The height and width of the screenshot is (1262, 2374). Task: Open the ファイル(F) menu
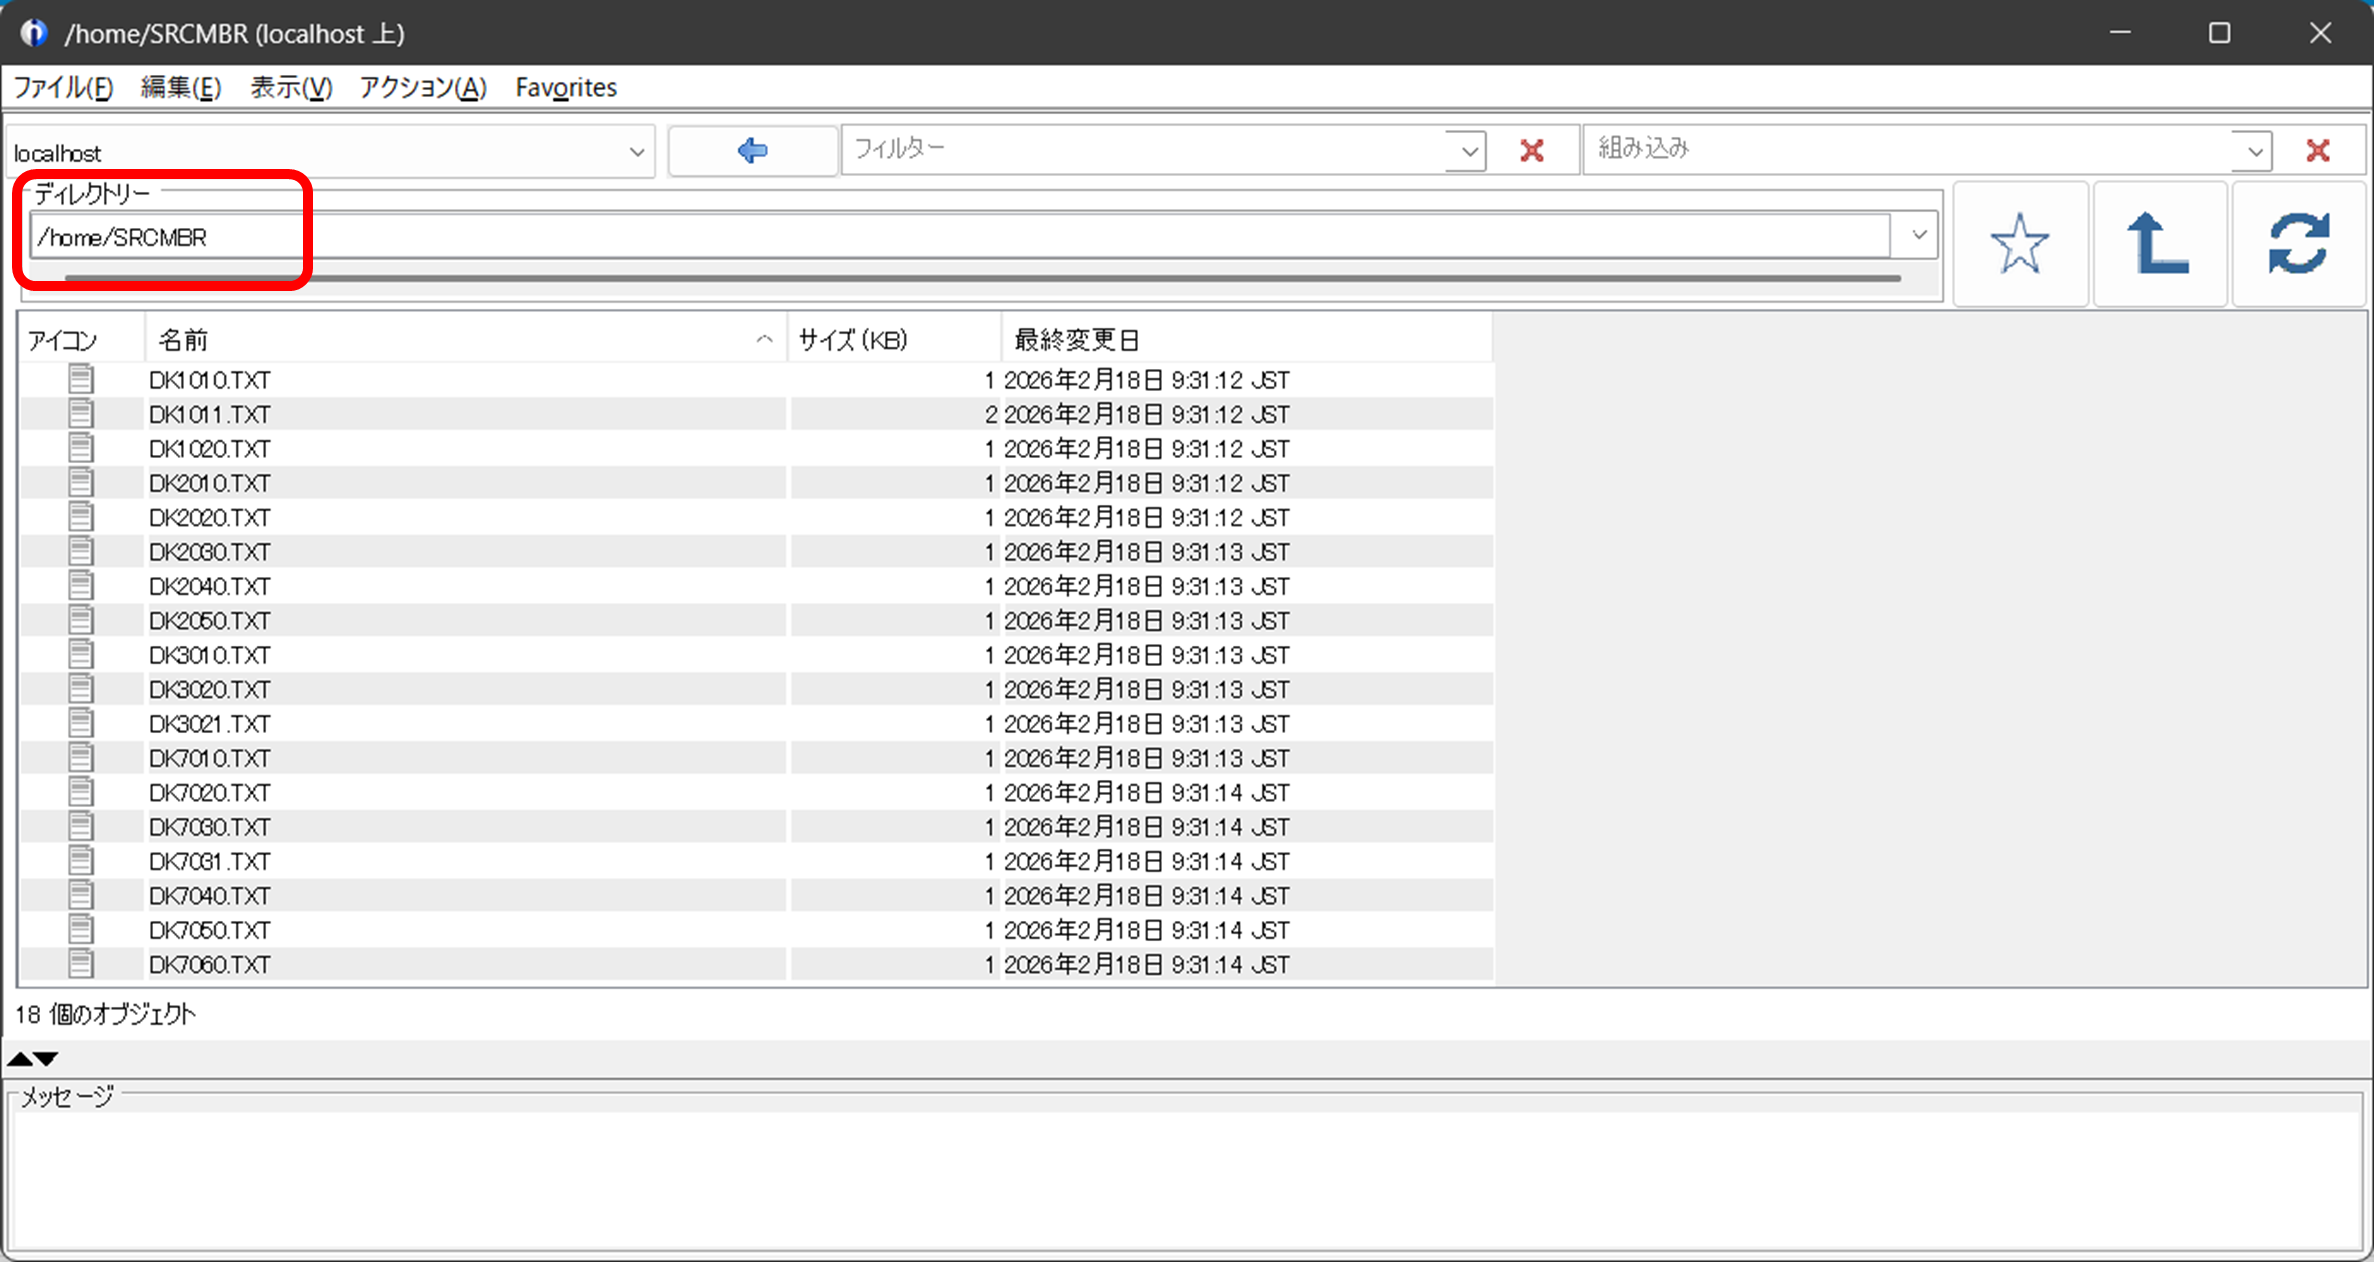click(62, 87)
